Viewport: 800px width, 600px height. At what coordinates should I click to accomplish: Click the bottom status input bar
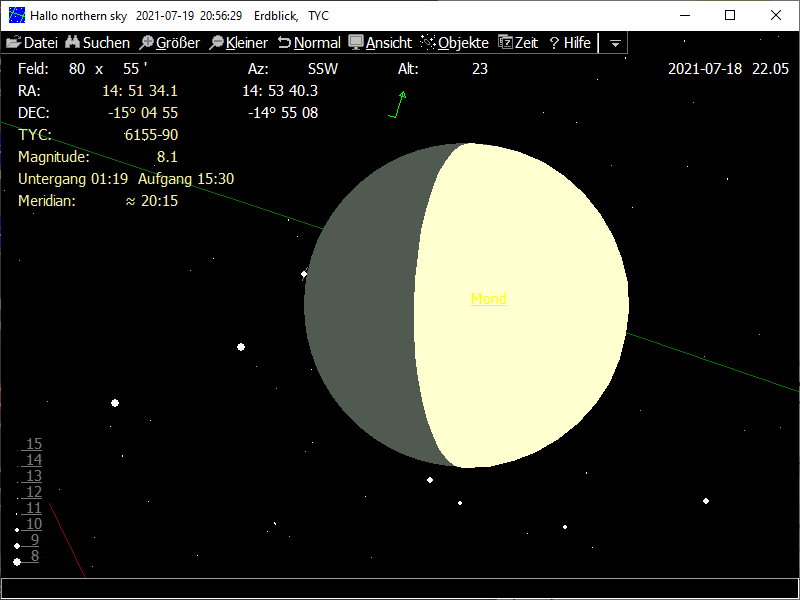click(400, 588)
